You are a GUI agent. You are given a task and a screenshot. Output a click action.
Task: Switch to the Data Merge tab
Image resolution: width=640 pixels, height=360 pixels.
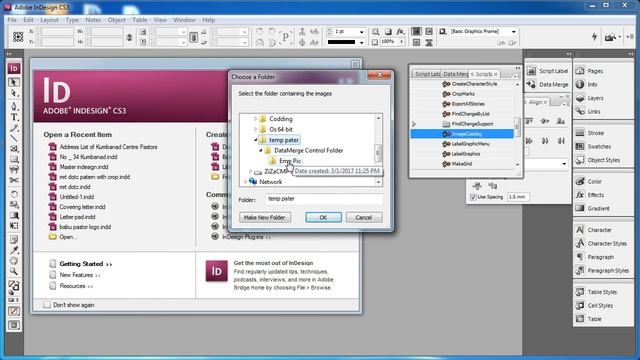coord(455,74)
